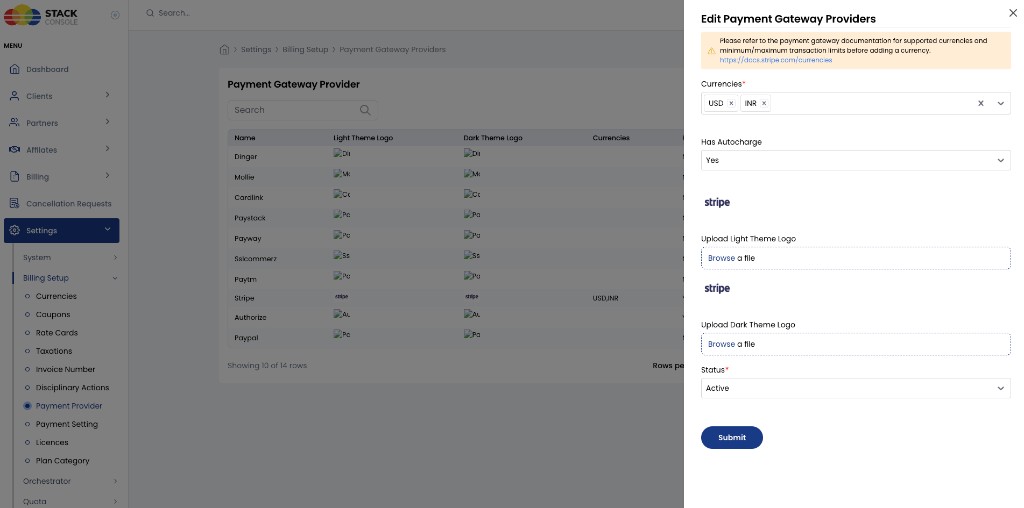1024x508 pixels.
Task: Click the Stripe light theme logo preview
Action: [717, 202]
